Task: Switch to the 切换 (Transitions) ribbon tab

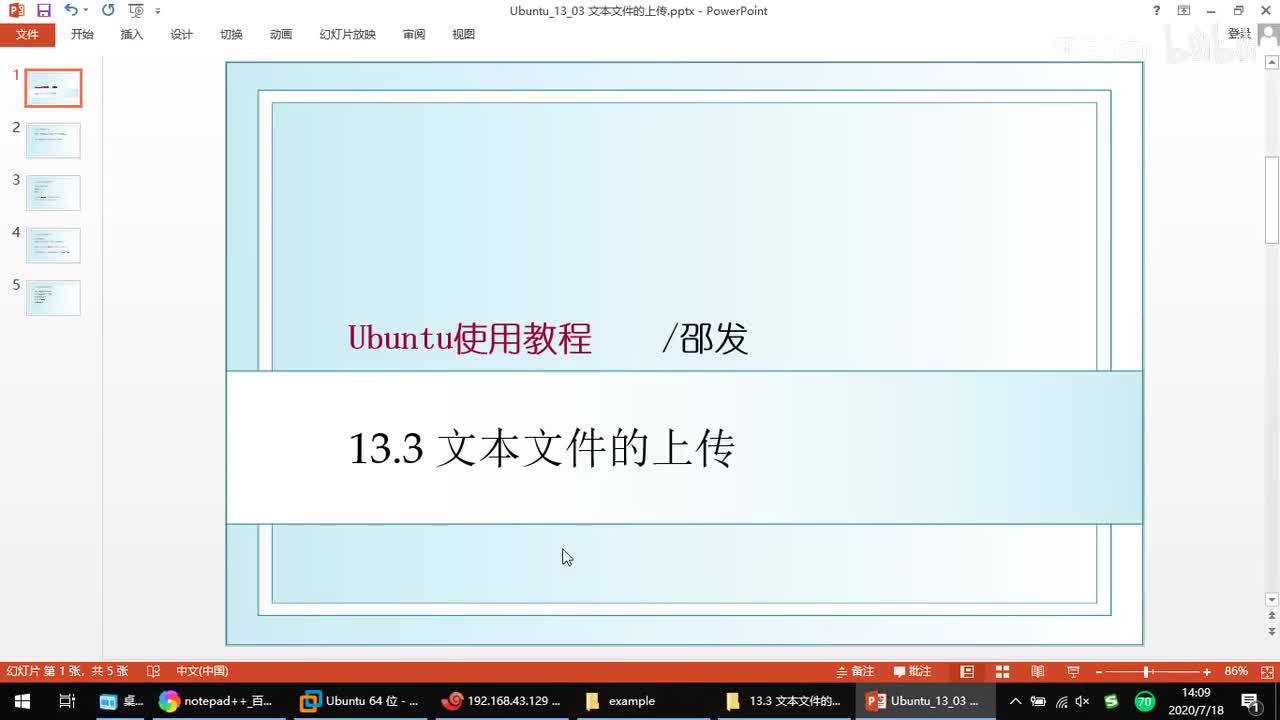Action: [231, 34]
